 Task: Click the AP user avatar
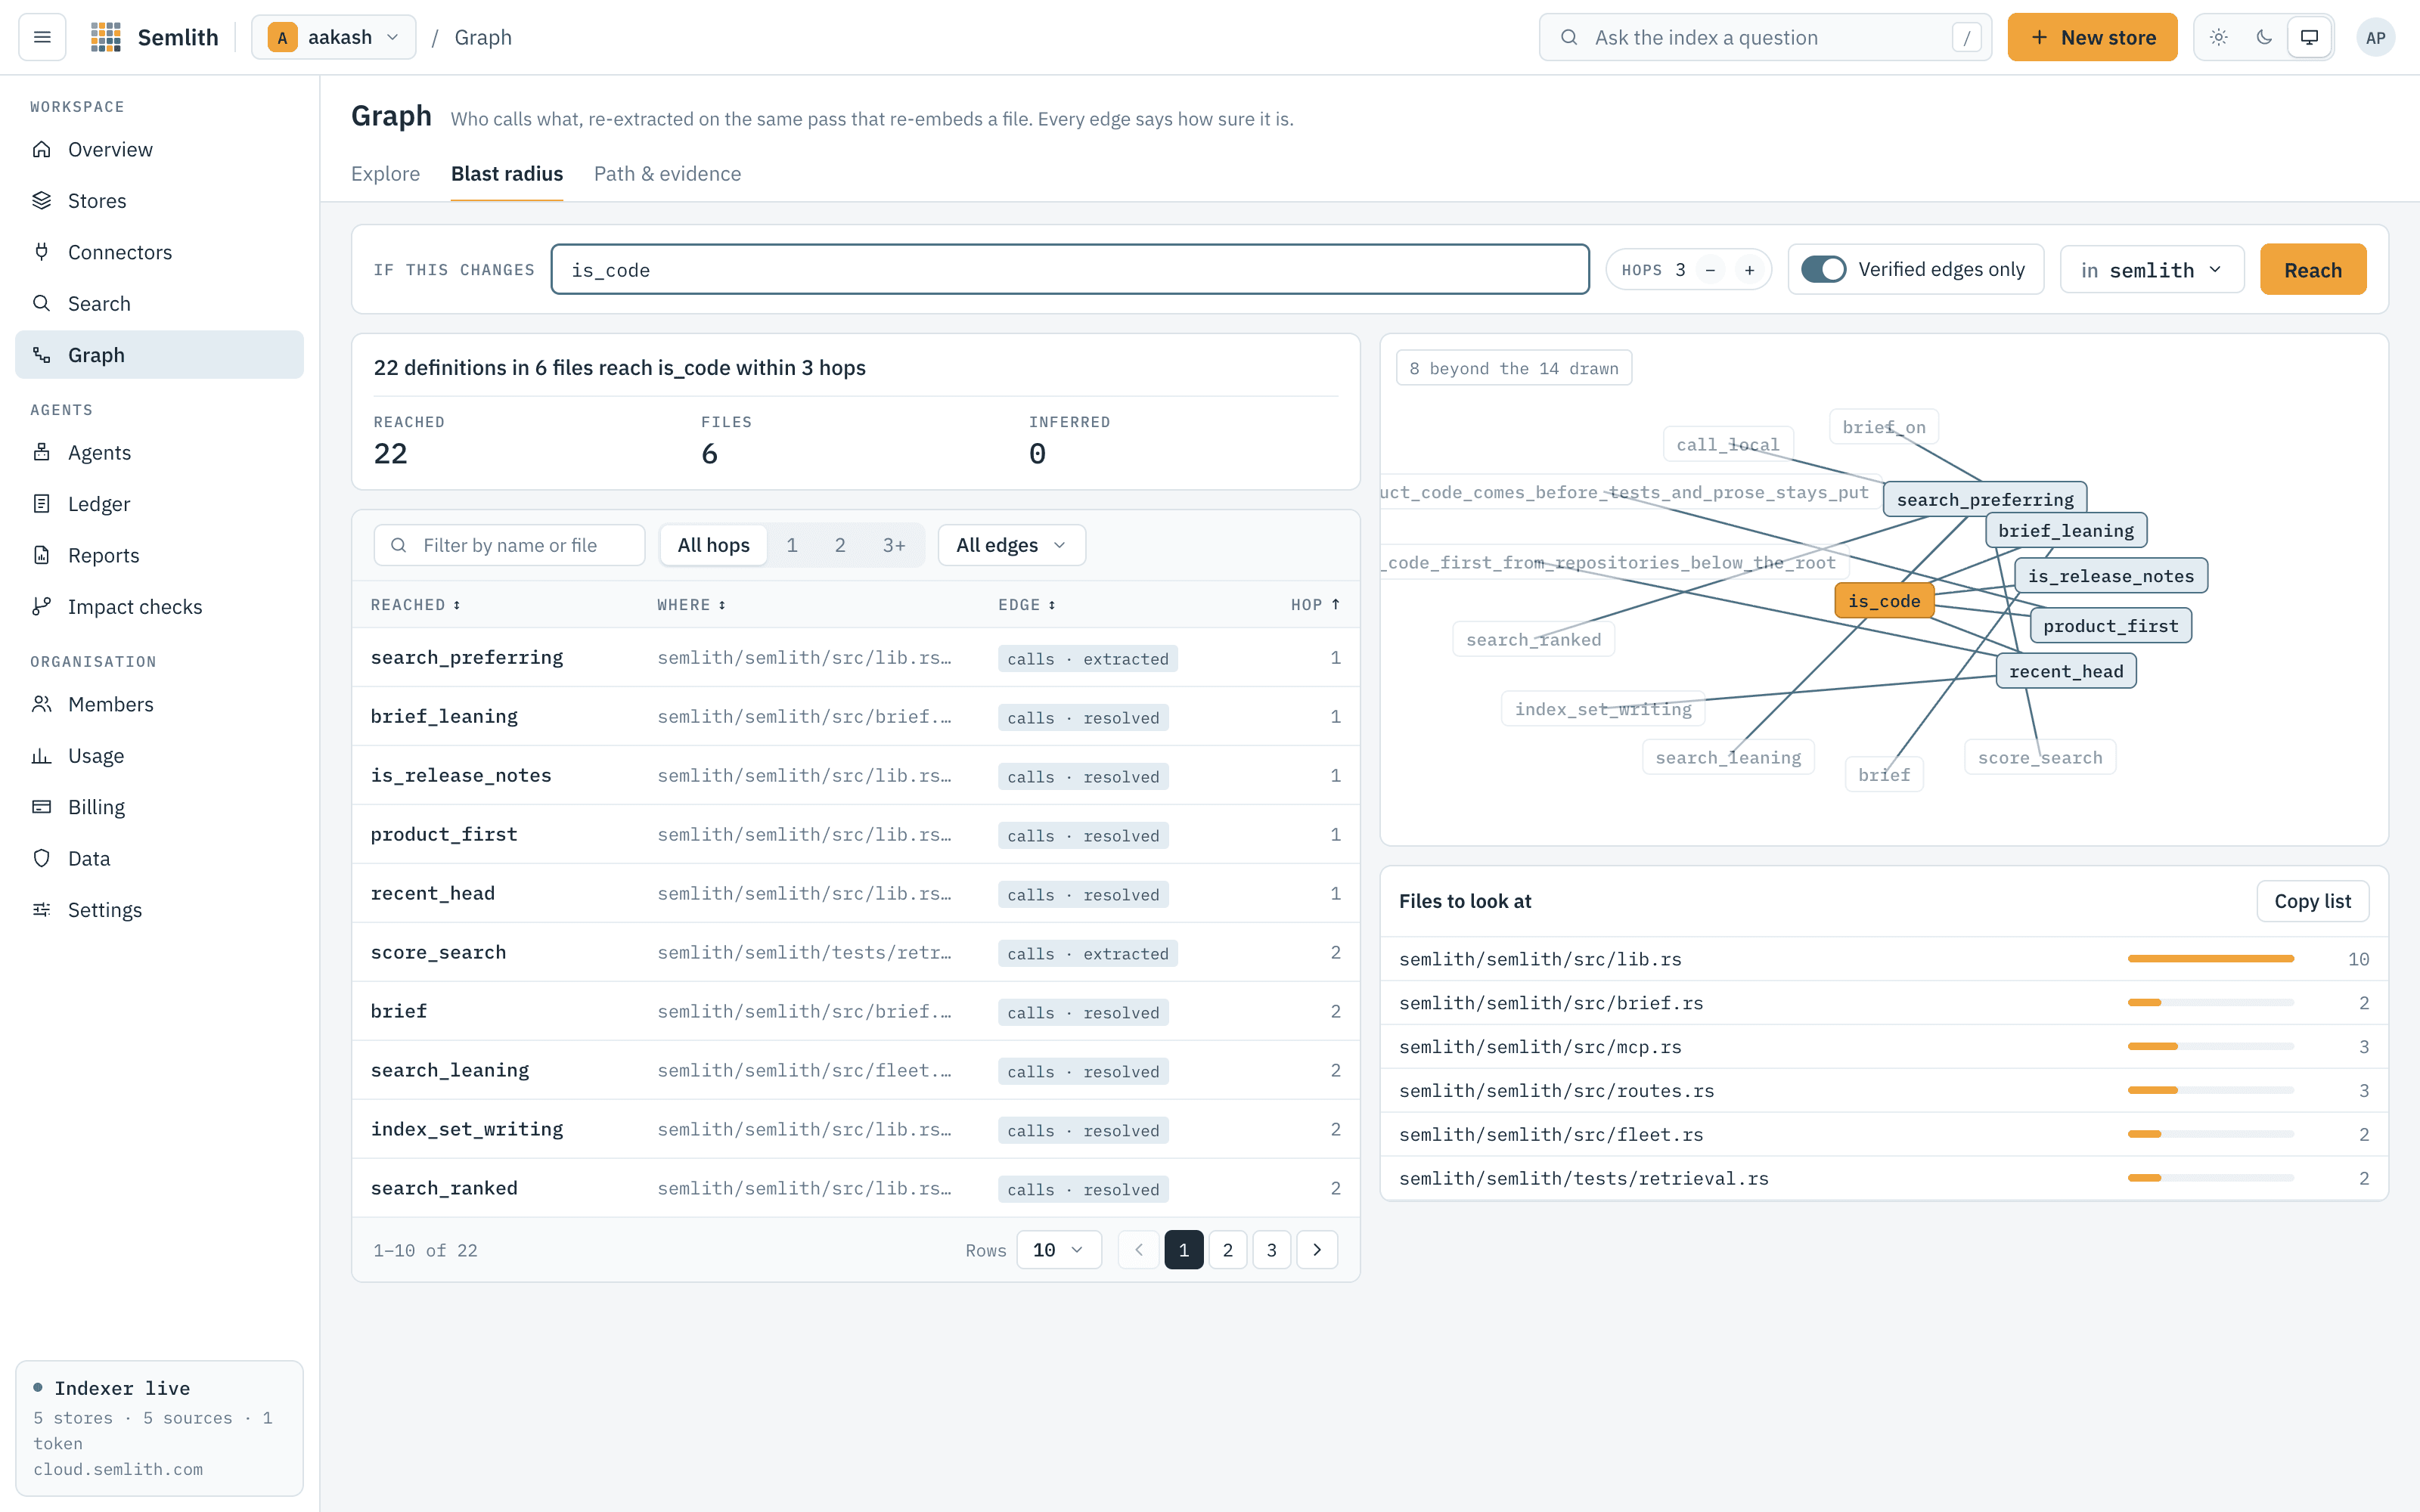pos(2375,37)
